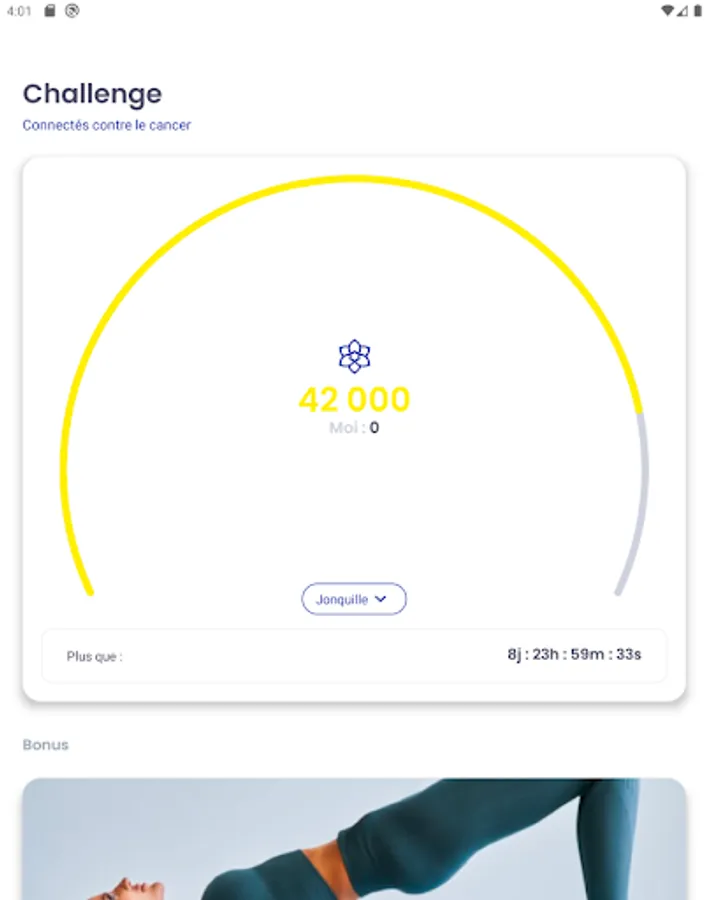Viewport: 708px width, 900px height.
Task: Click the blue flower logo icon
Action: (354, 356)
